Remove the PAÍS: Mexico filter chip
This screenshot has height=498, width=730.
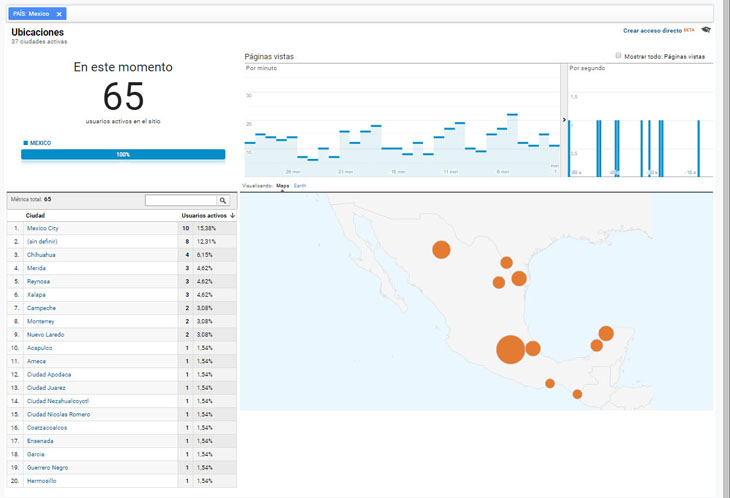coord(59,14)
